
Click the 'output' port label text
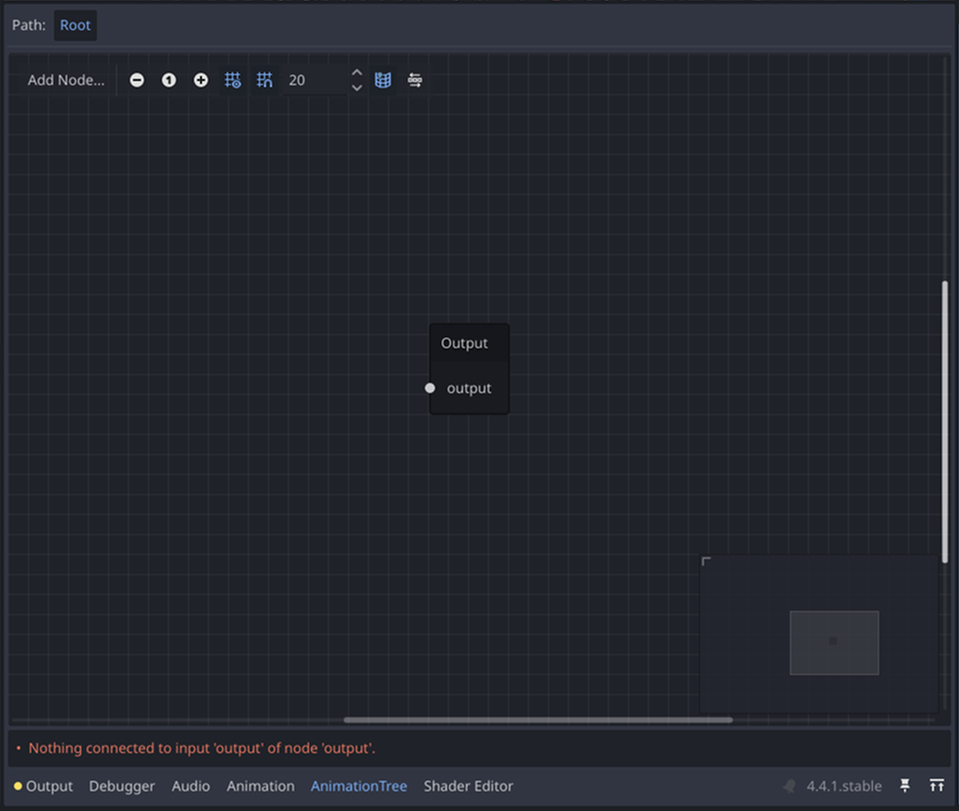click(x=469, y=388)
